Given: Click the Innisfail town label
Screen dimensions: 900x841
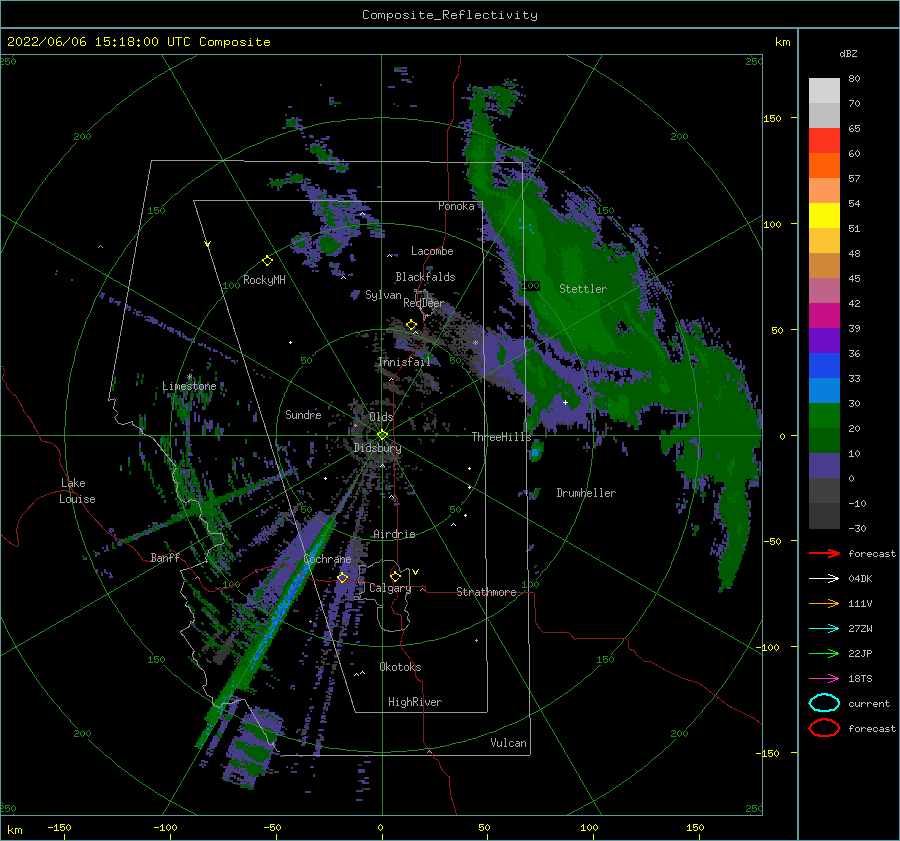Looking at the screenshot, I should (x=404, y=362).
